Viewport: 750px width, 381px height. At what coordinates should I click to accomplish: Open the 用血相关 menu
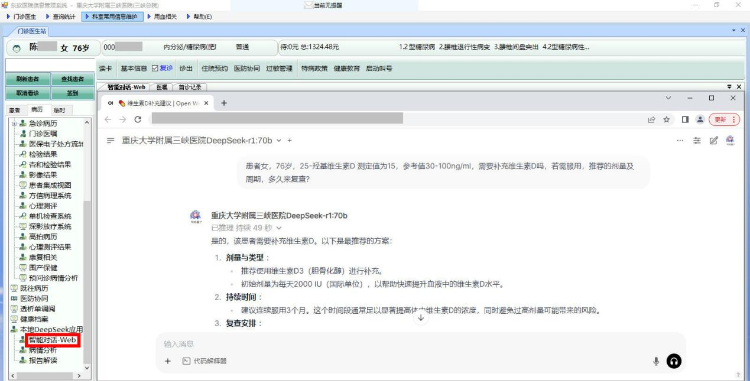point(162,17)
